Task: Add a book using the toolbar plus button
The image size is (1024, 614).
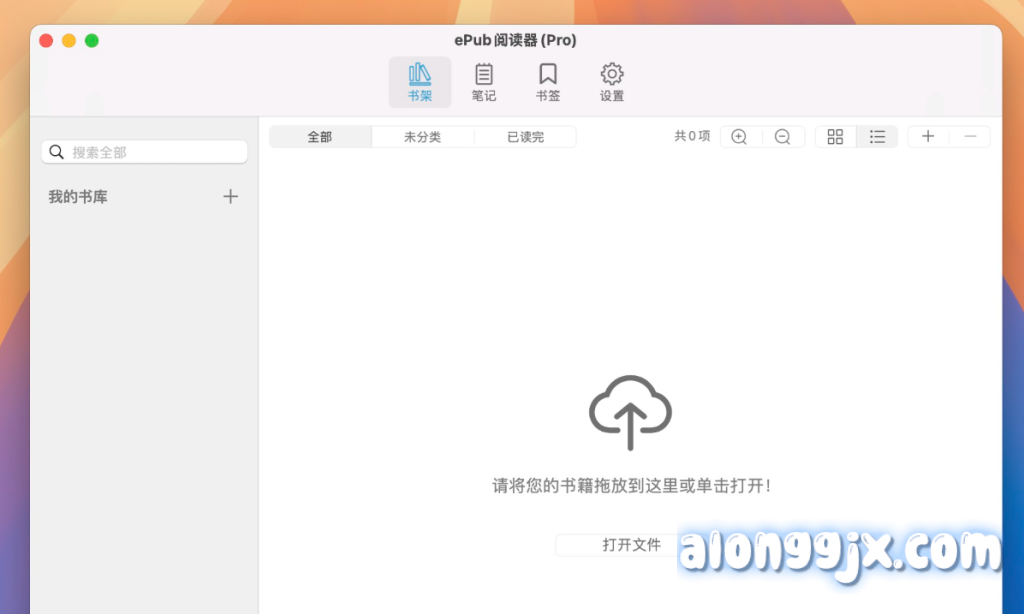Action: click(x=928, y=137)
